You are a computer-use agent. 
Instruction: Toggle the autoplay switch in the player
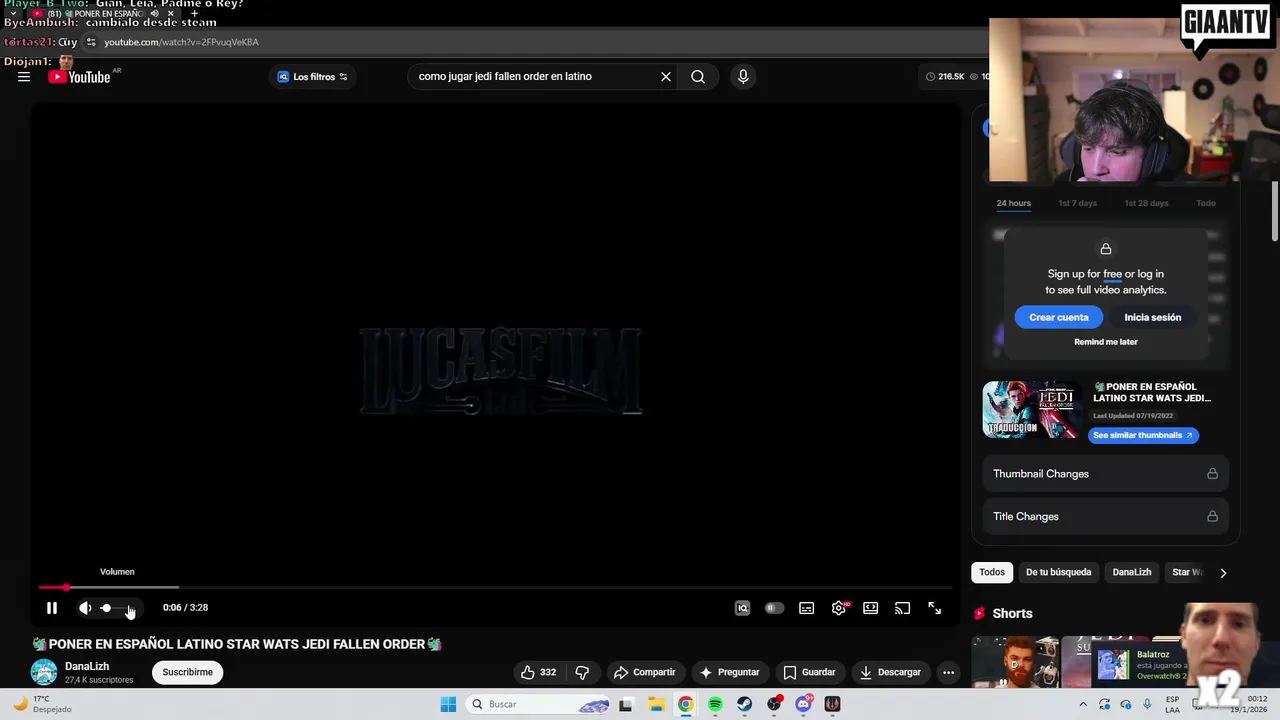(774, 607)
